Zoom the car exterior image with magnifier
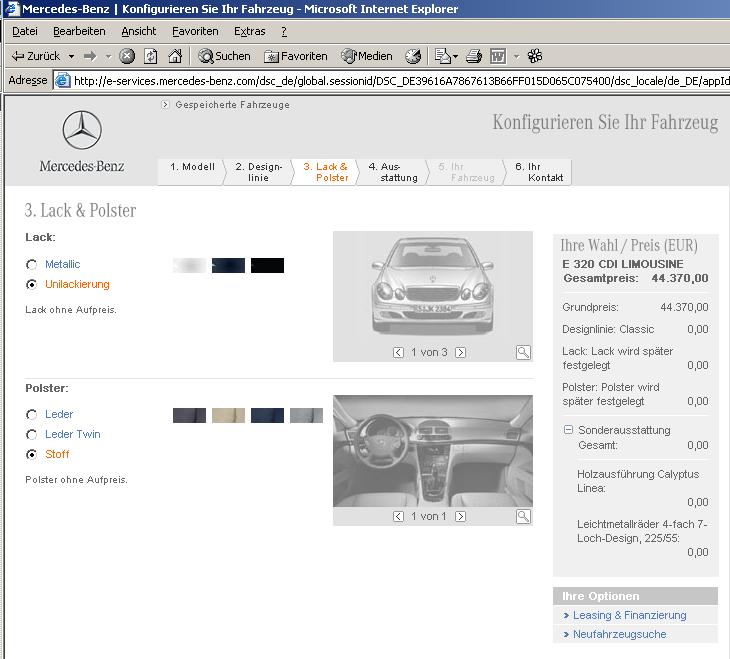Viewport: 730px width, 659px height. click(523, 352)
